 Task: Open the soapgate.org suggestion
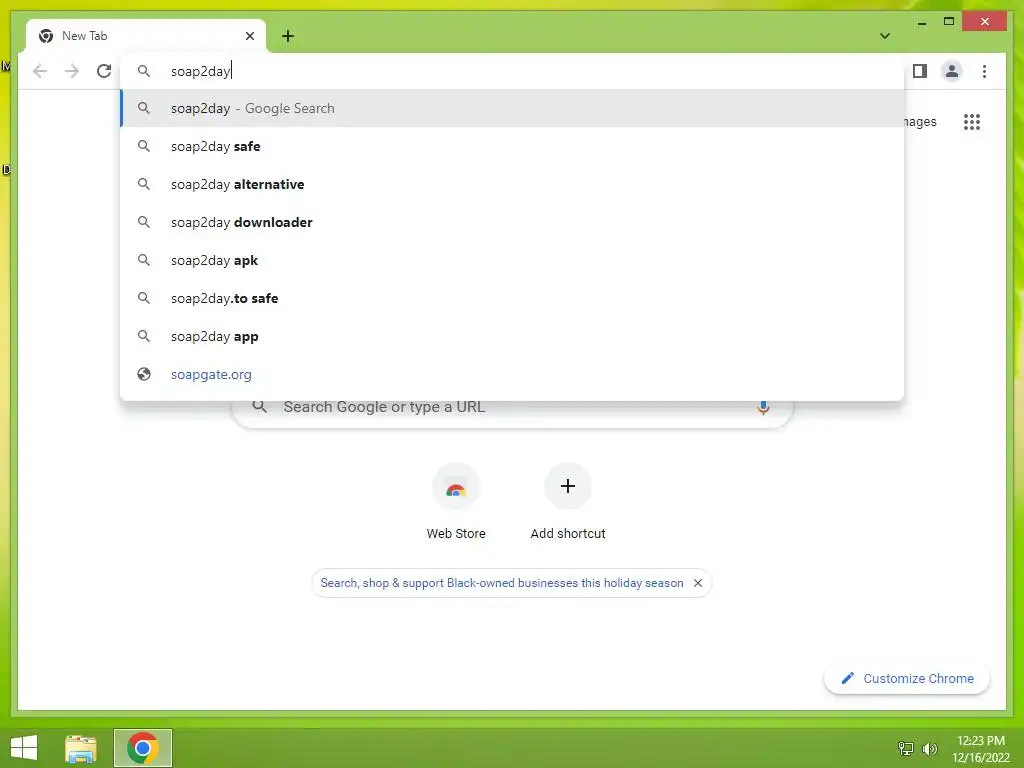tap(513, 374)
